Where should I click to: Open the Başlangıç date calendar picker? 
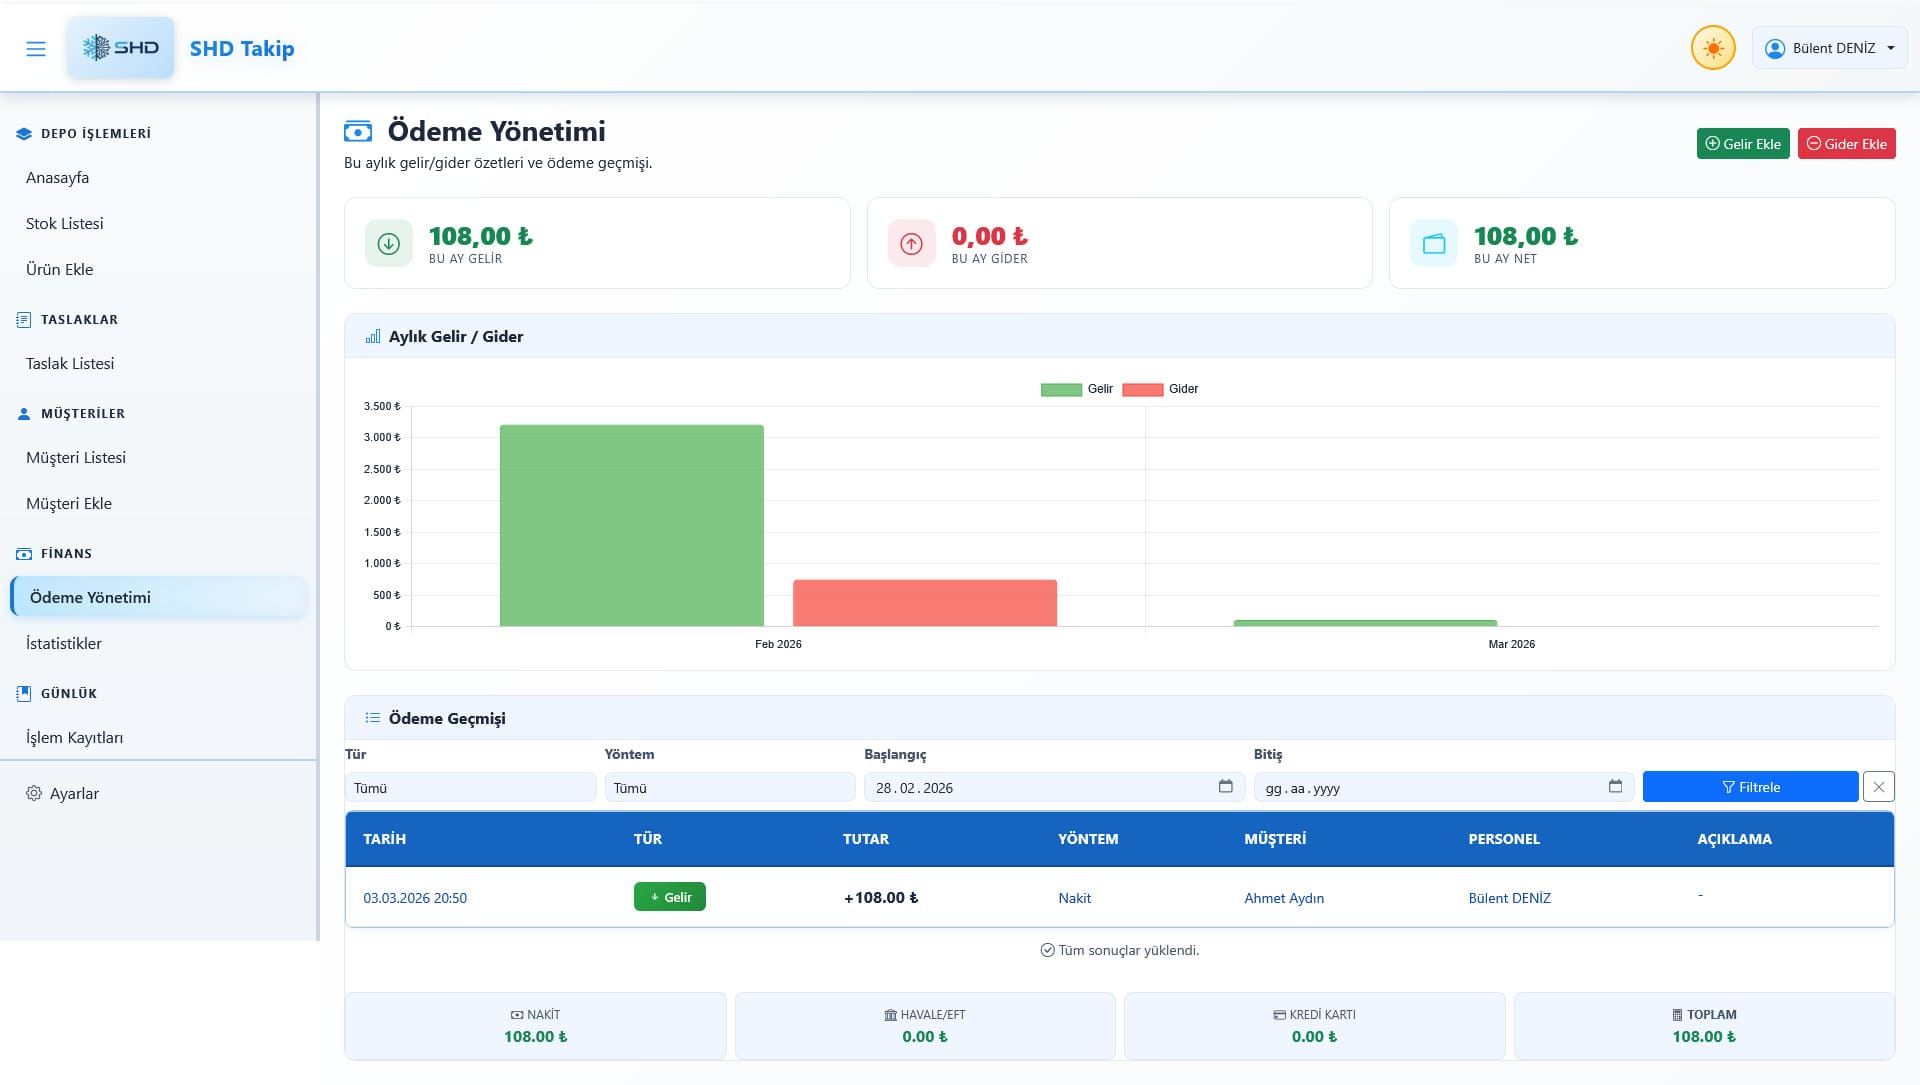coord(1225,787)
